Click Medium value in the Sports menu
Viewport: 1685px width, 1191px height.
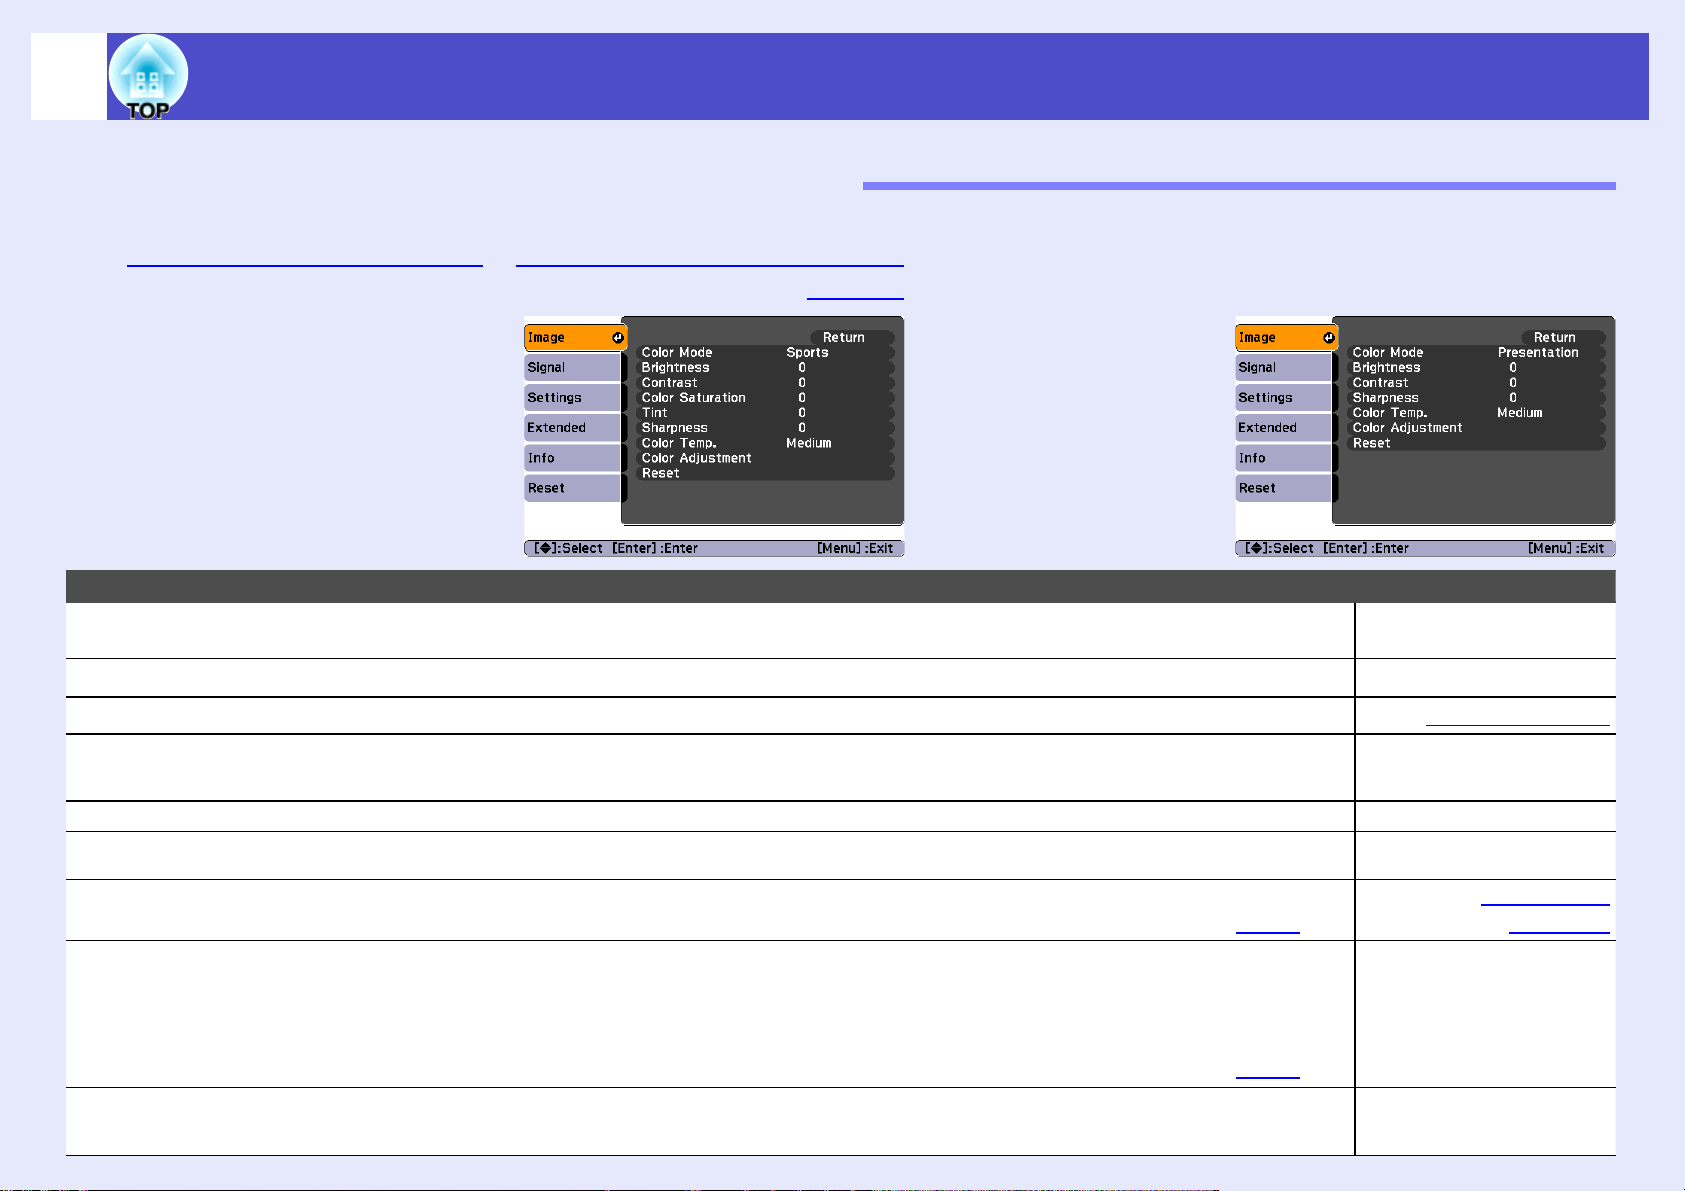pyautogui.click(x=808, y=443)
